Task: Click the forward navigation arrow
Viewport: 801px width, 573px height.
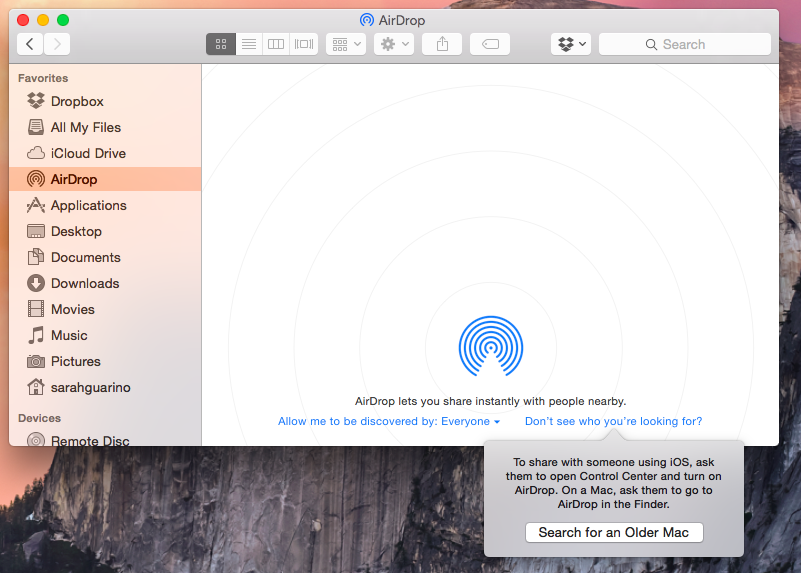Action: pos(57,44)
